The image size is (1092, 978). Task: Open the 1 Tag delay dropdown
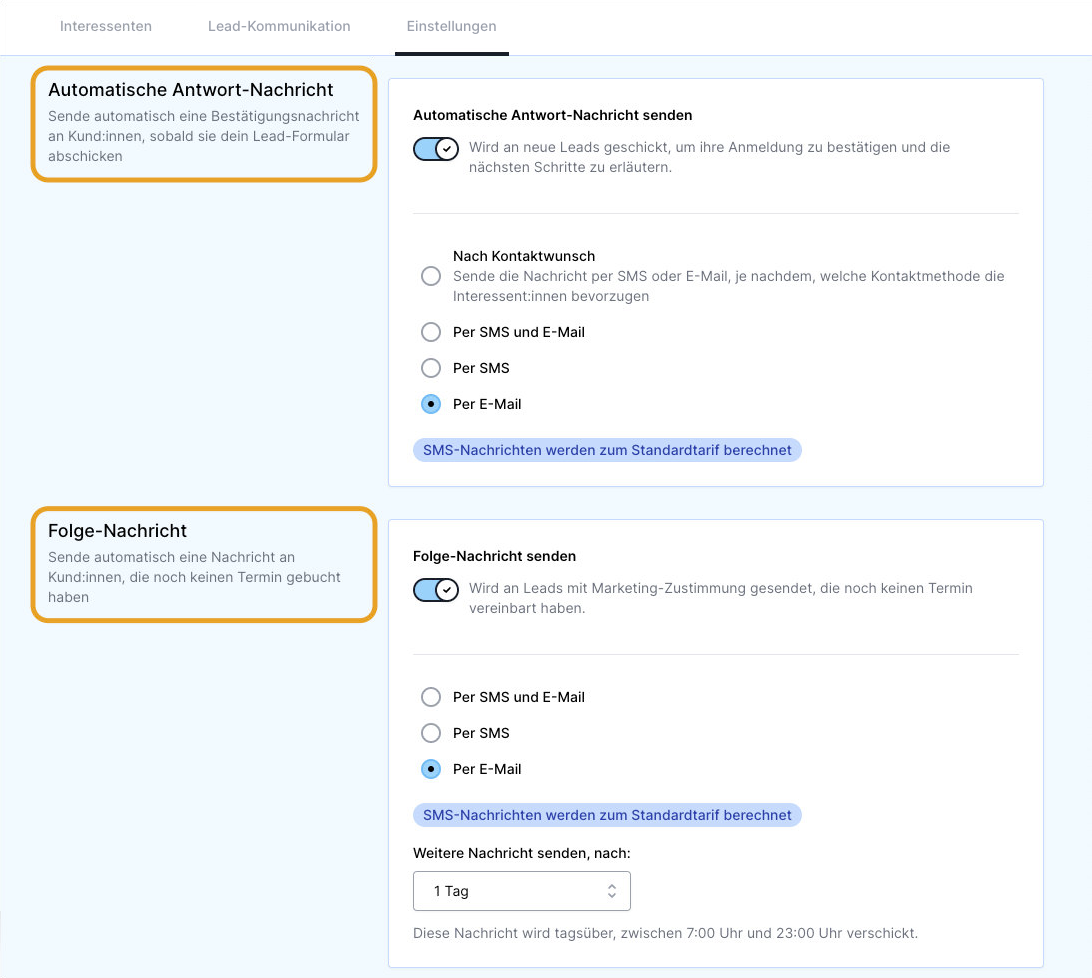(522, 891)
